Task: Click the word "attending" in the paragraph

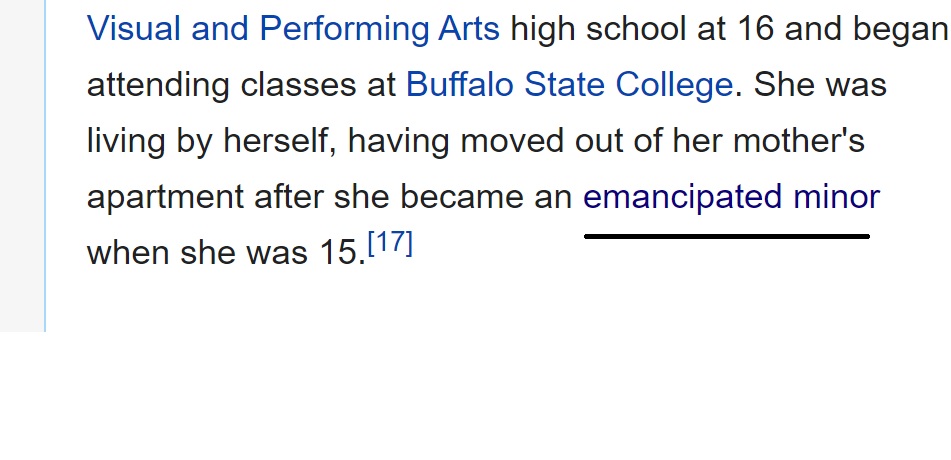Action: click(x=158, y=85)
